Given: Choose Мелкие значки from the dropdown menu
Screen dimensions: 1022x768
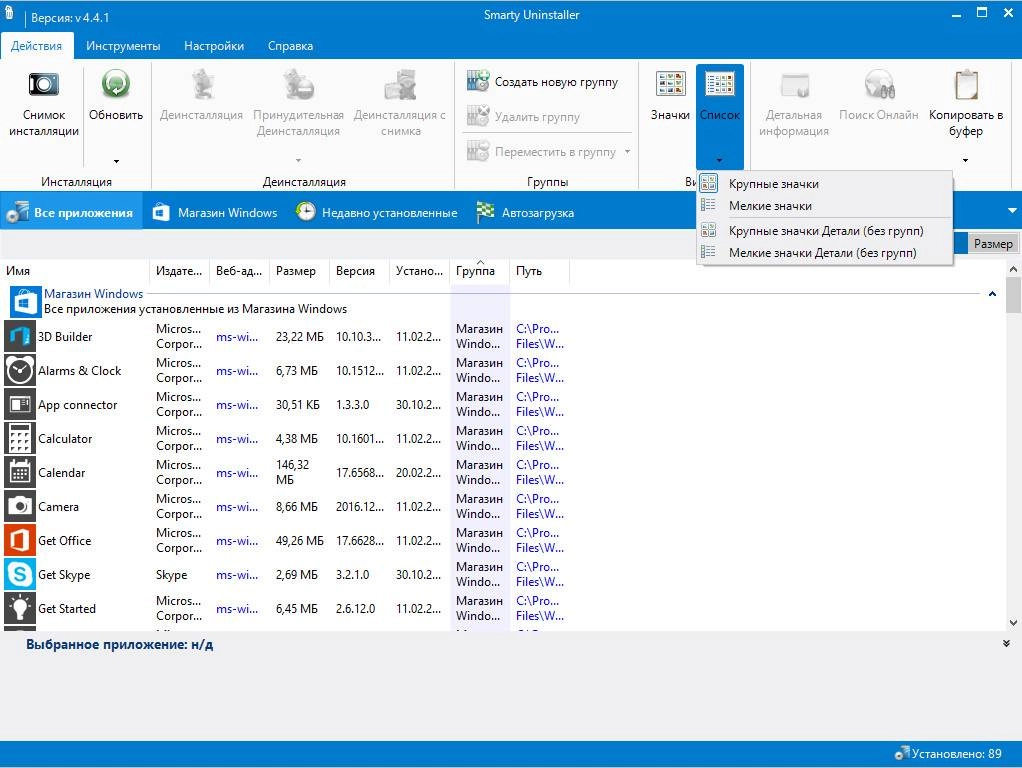Looking at the screenshot, I should 825,205.
